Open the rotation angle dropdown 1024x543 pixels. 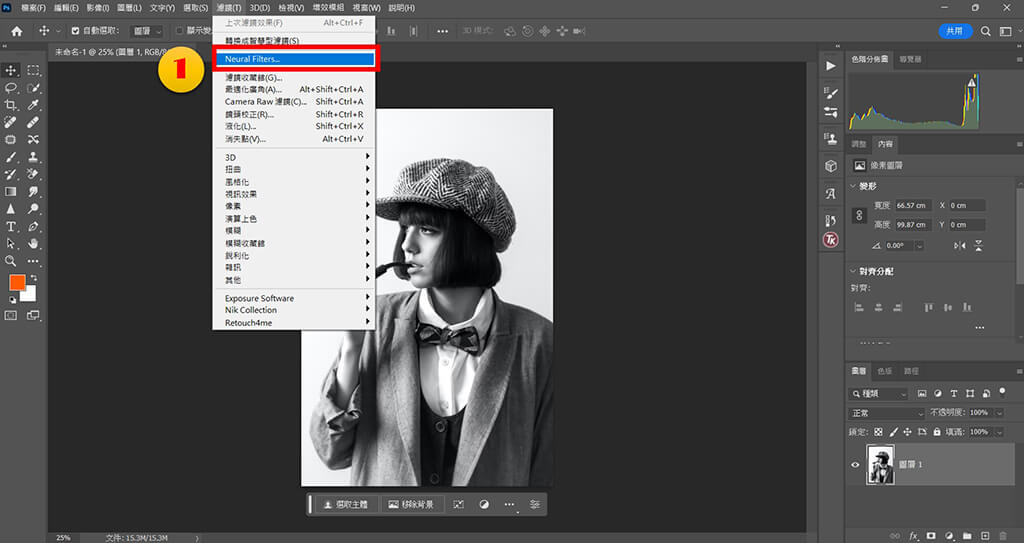pos(920,246)
